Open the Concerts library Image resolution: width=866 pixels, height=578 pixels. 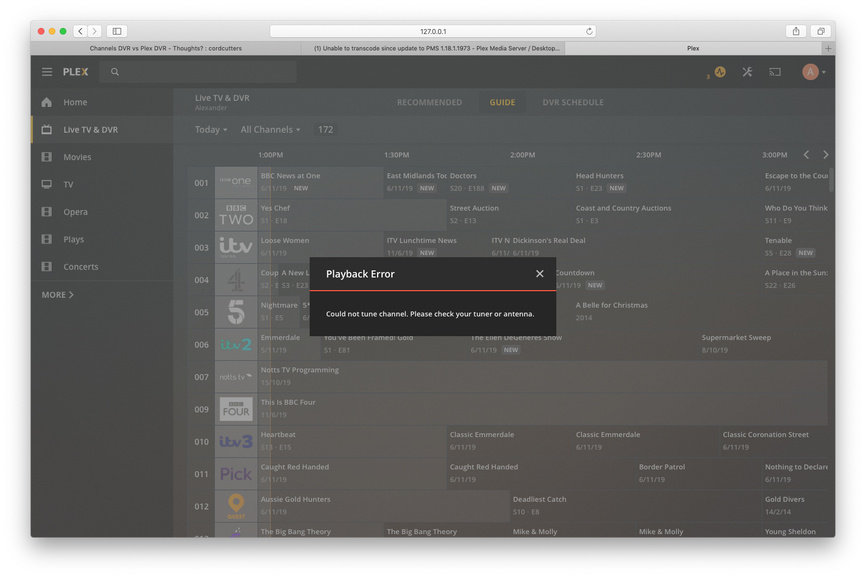point(102,267)
